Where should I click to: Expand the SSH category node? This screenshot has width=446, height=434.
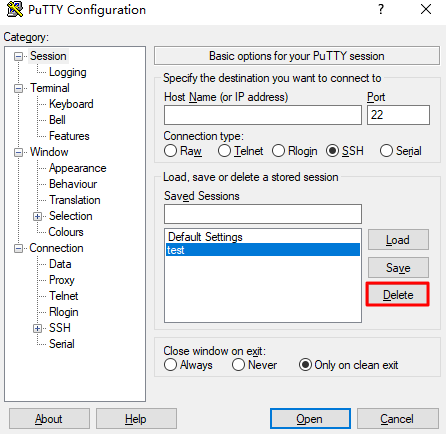click(37, 329)
